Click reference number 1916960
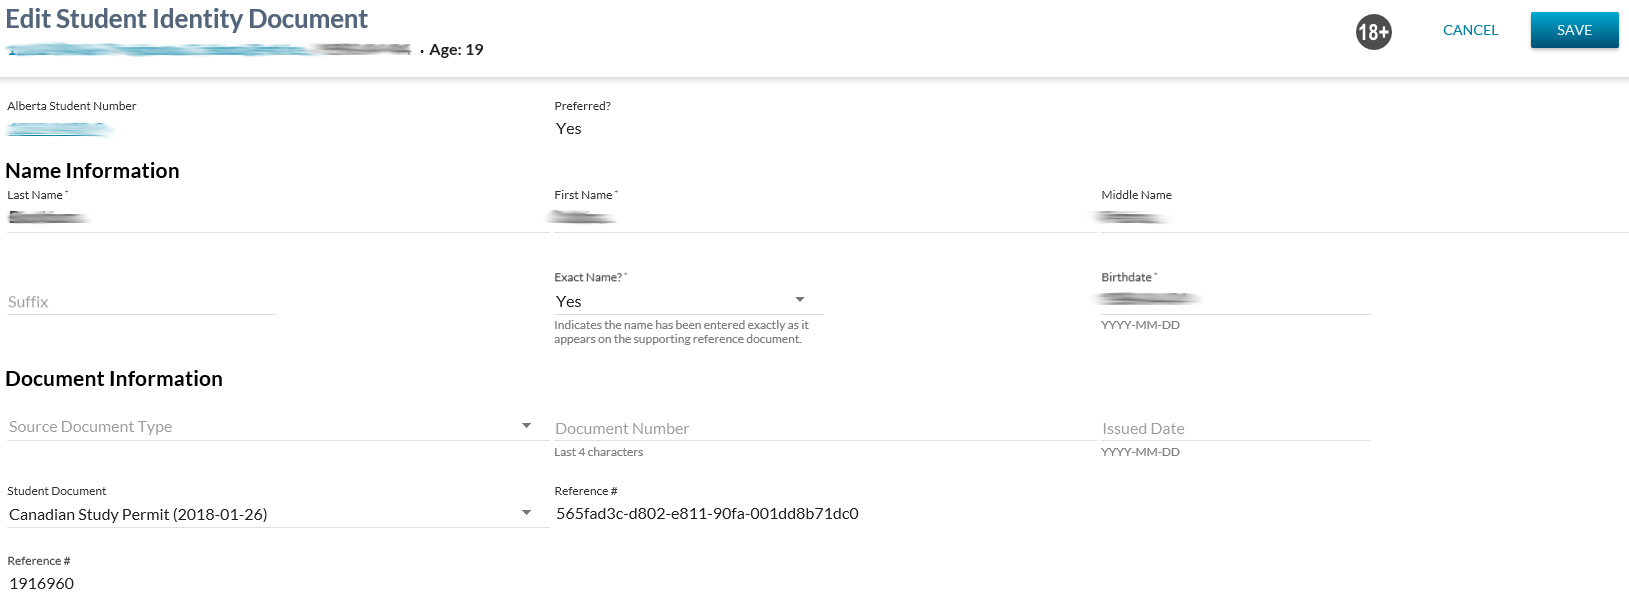The image size is (1629, 598). pos(42,584)
